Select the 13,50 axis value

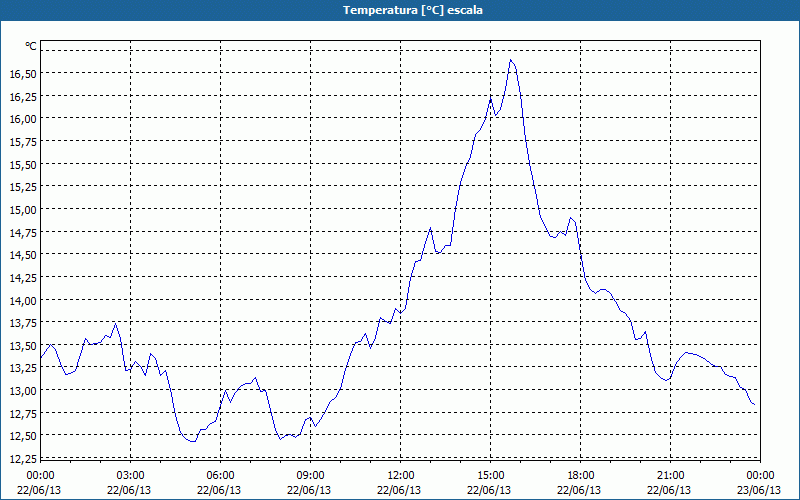coord(23,345)
